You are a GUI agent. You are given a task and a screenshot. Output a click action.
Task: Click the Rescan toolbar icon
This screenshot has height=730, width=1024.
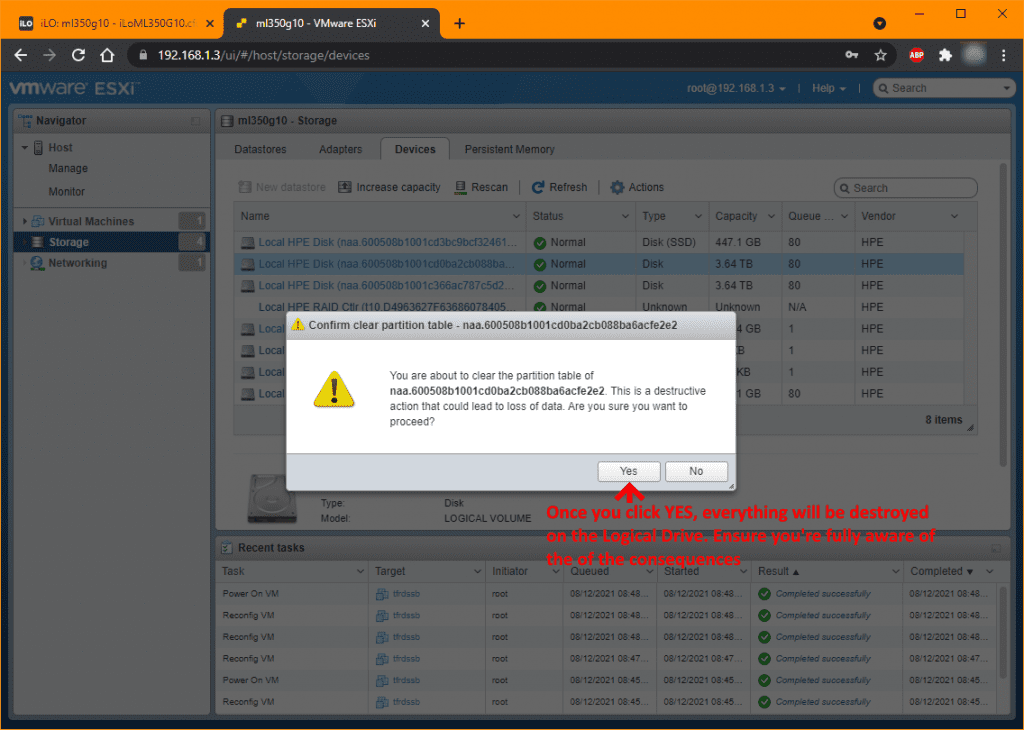pyautogui.click(x=461, y=187)
